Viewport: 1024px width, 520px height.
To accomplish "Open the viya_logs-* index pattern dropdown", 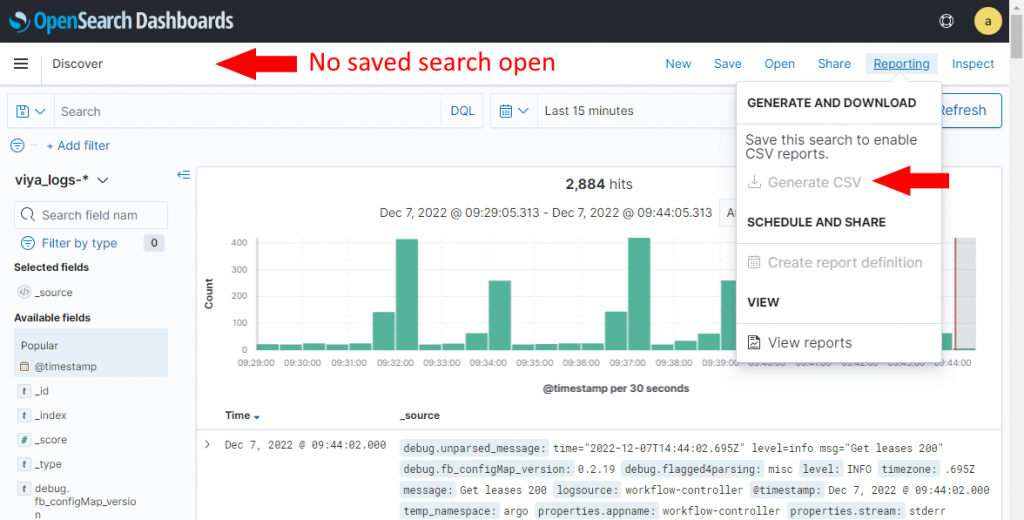I will (61, 180).
